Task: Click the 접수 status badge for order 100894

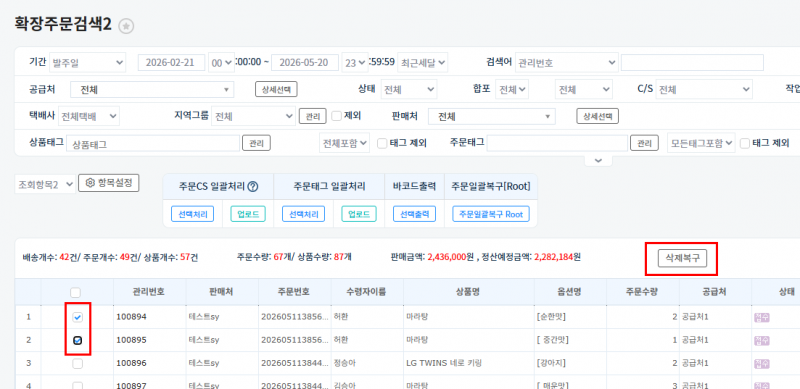Action: coord(762,318)
